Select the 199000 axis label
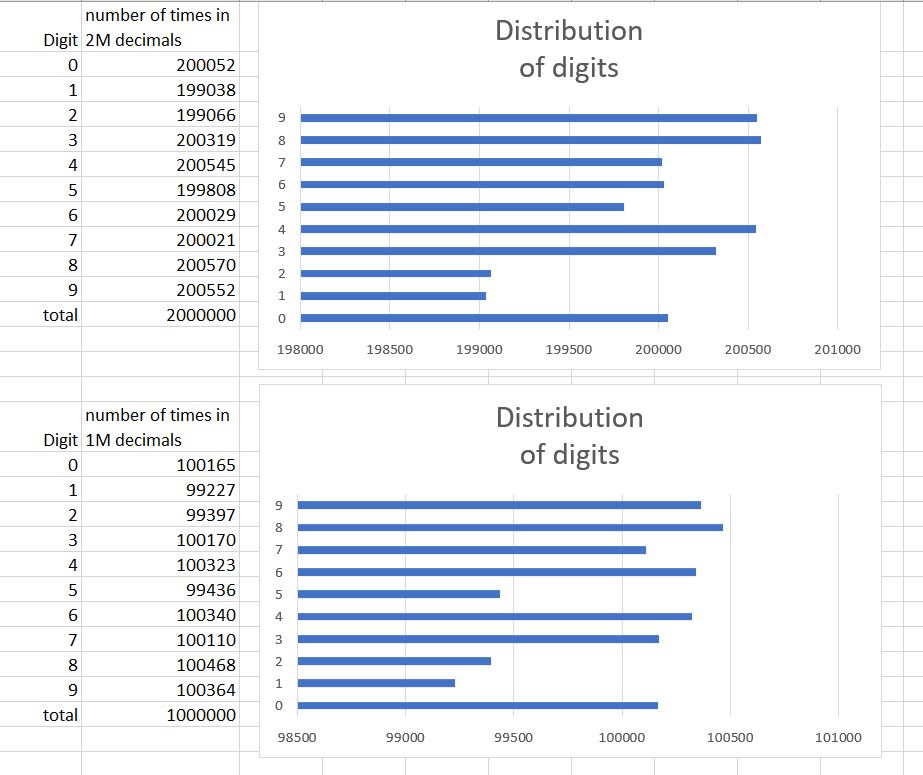This screenshot has height=775, width=923. tap(479, 350)
